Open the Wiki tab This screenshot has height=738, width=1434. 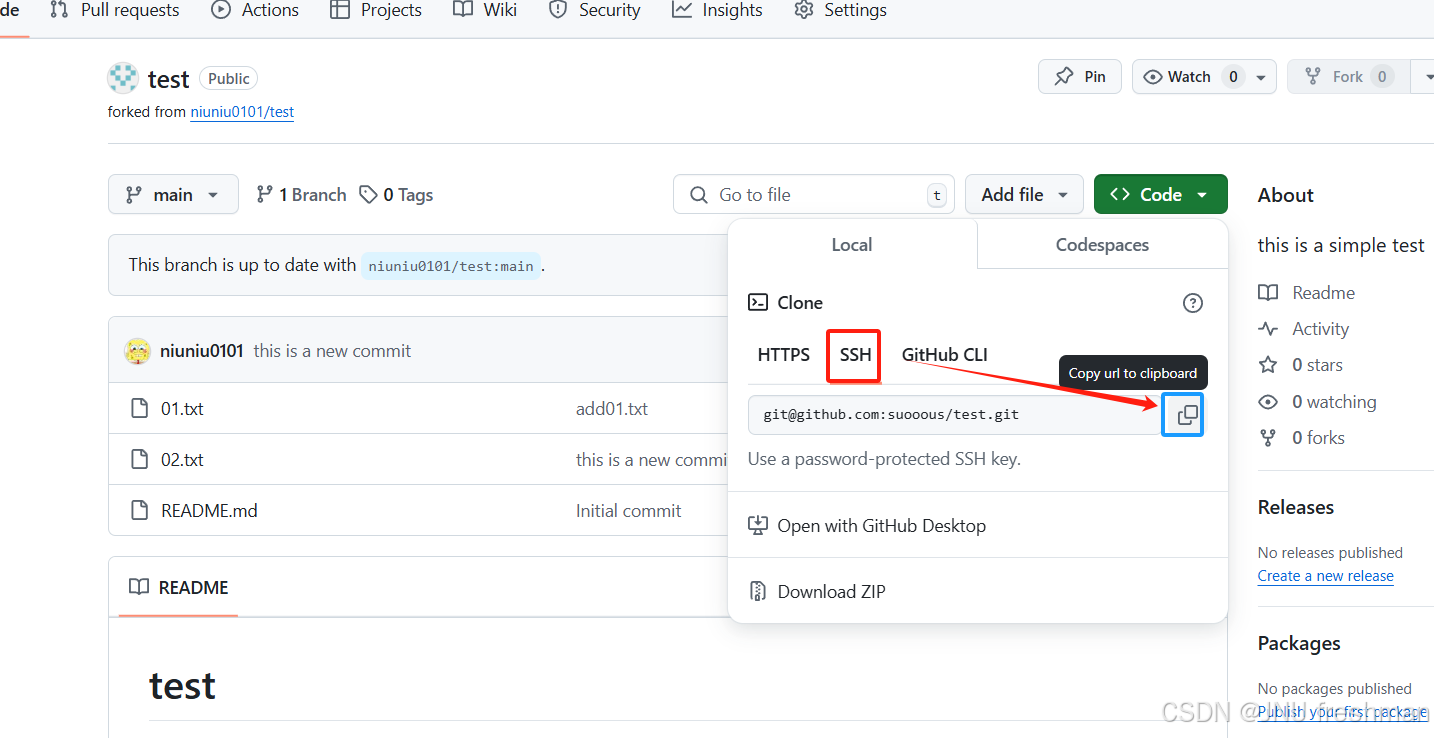point(485,10)
